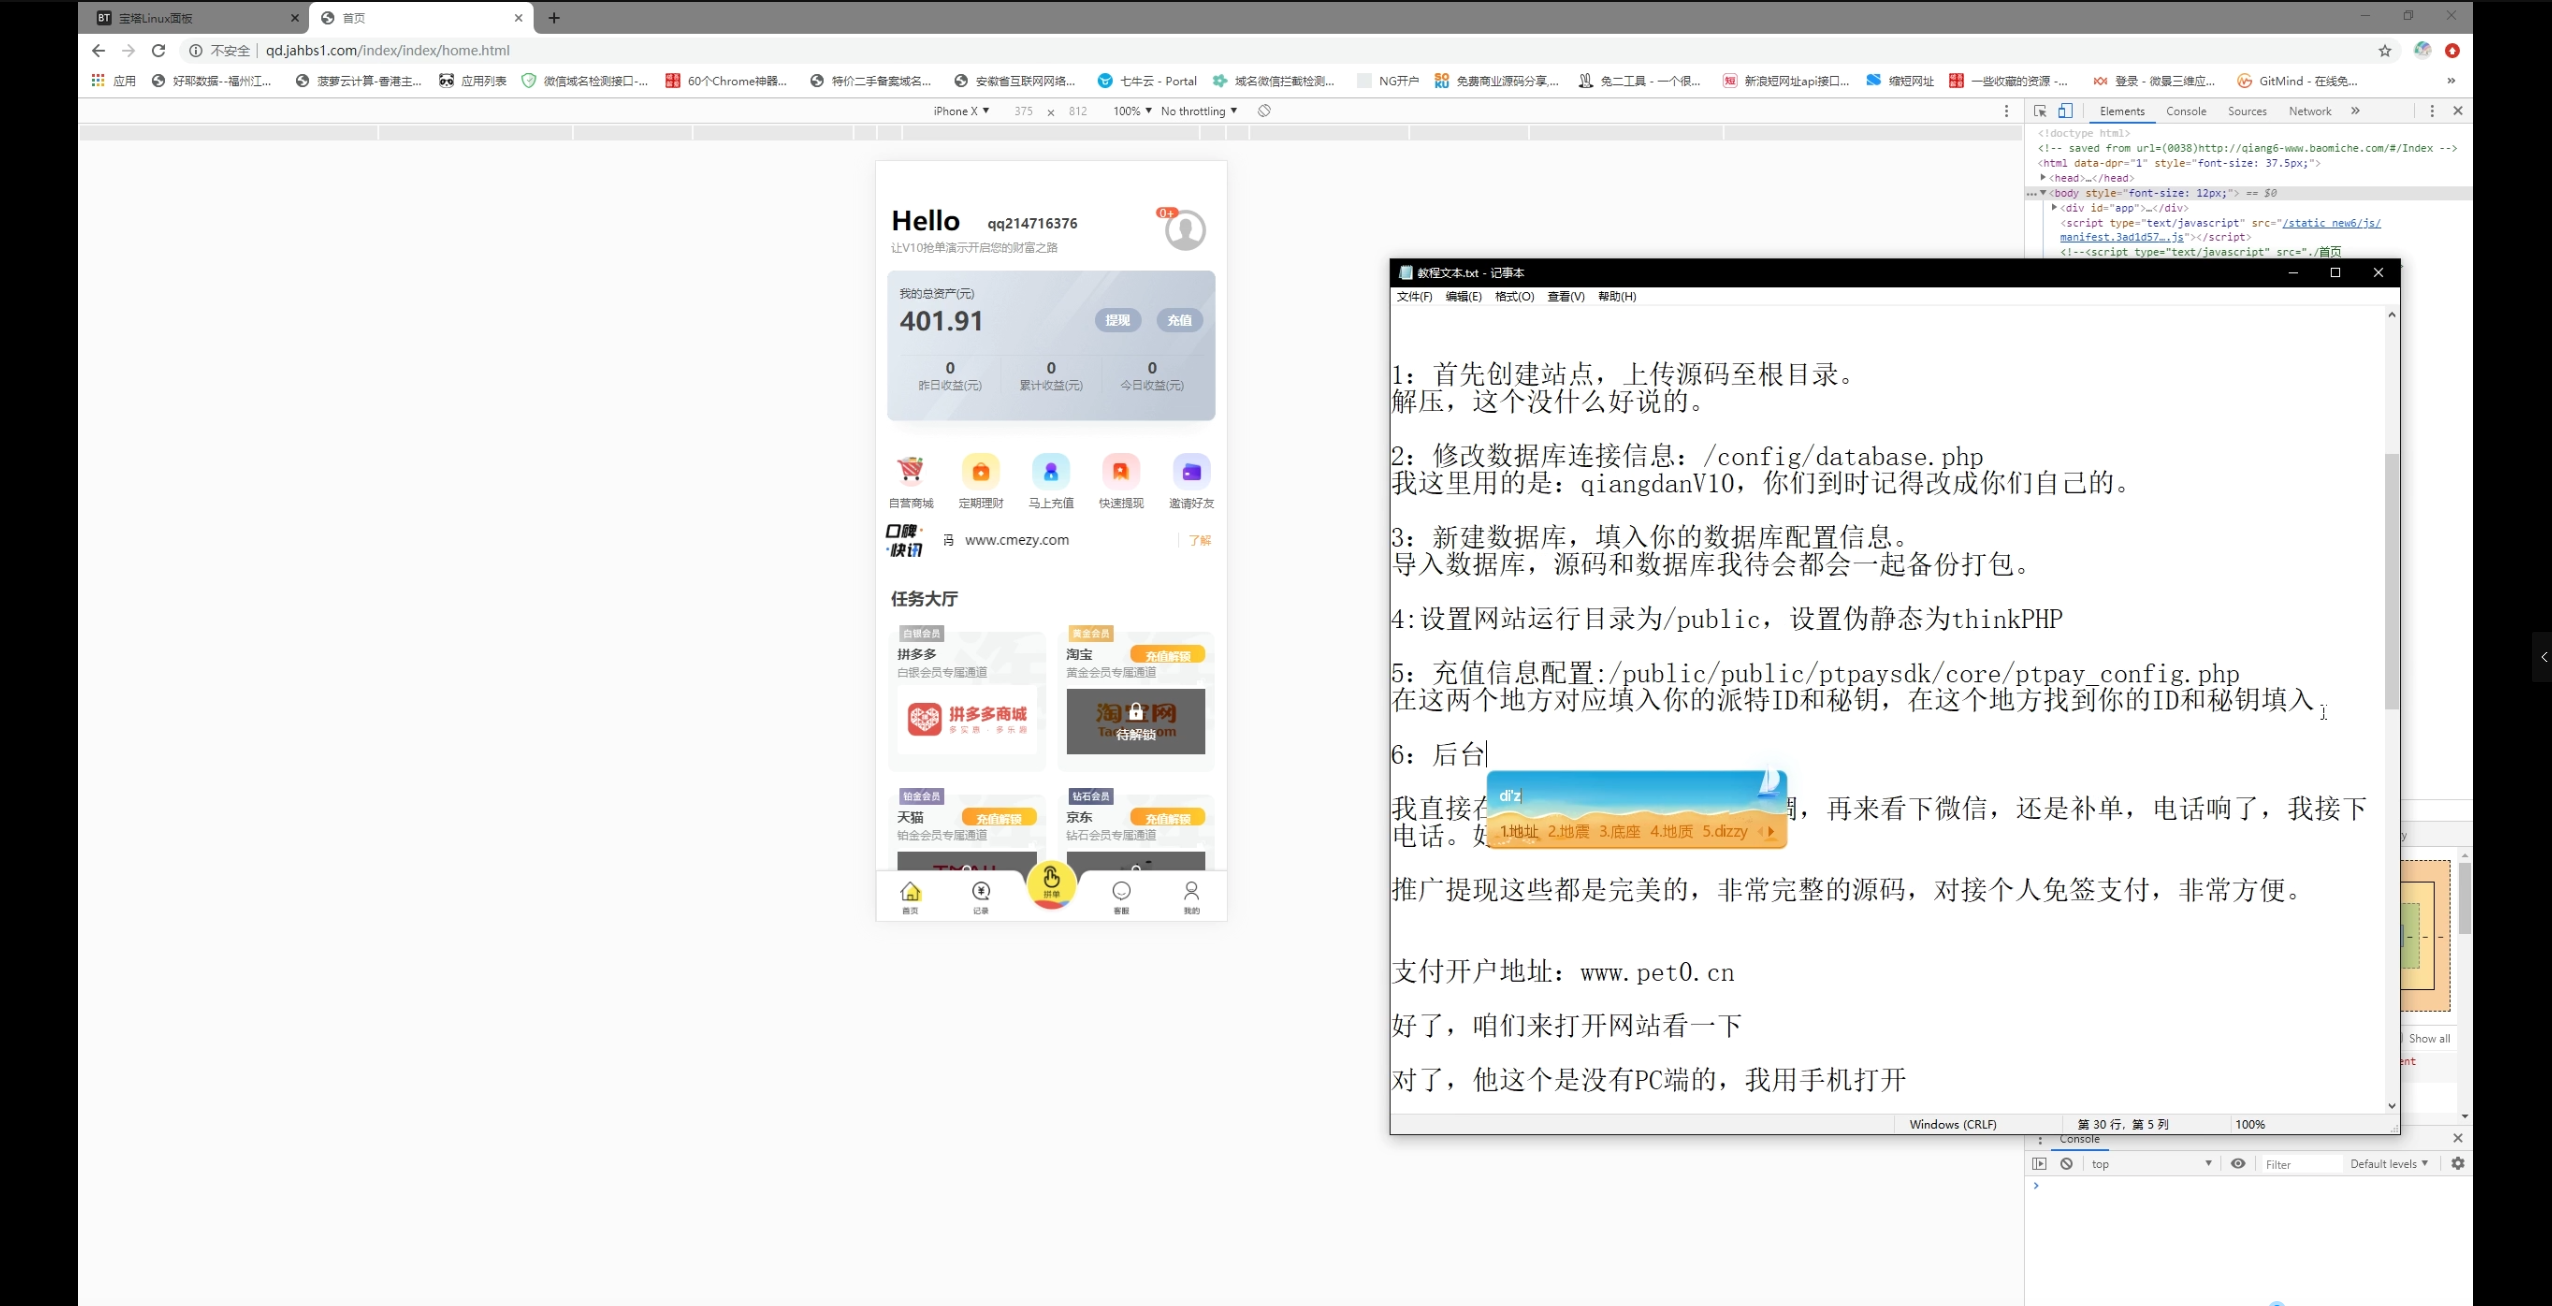Click the Notepad vertical scrollbar thumb
This screenshot has width=2552, height=1306.
[2391, 580]
